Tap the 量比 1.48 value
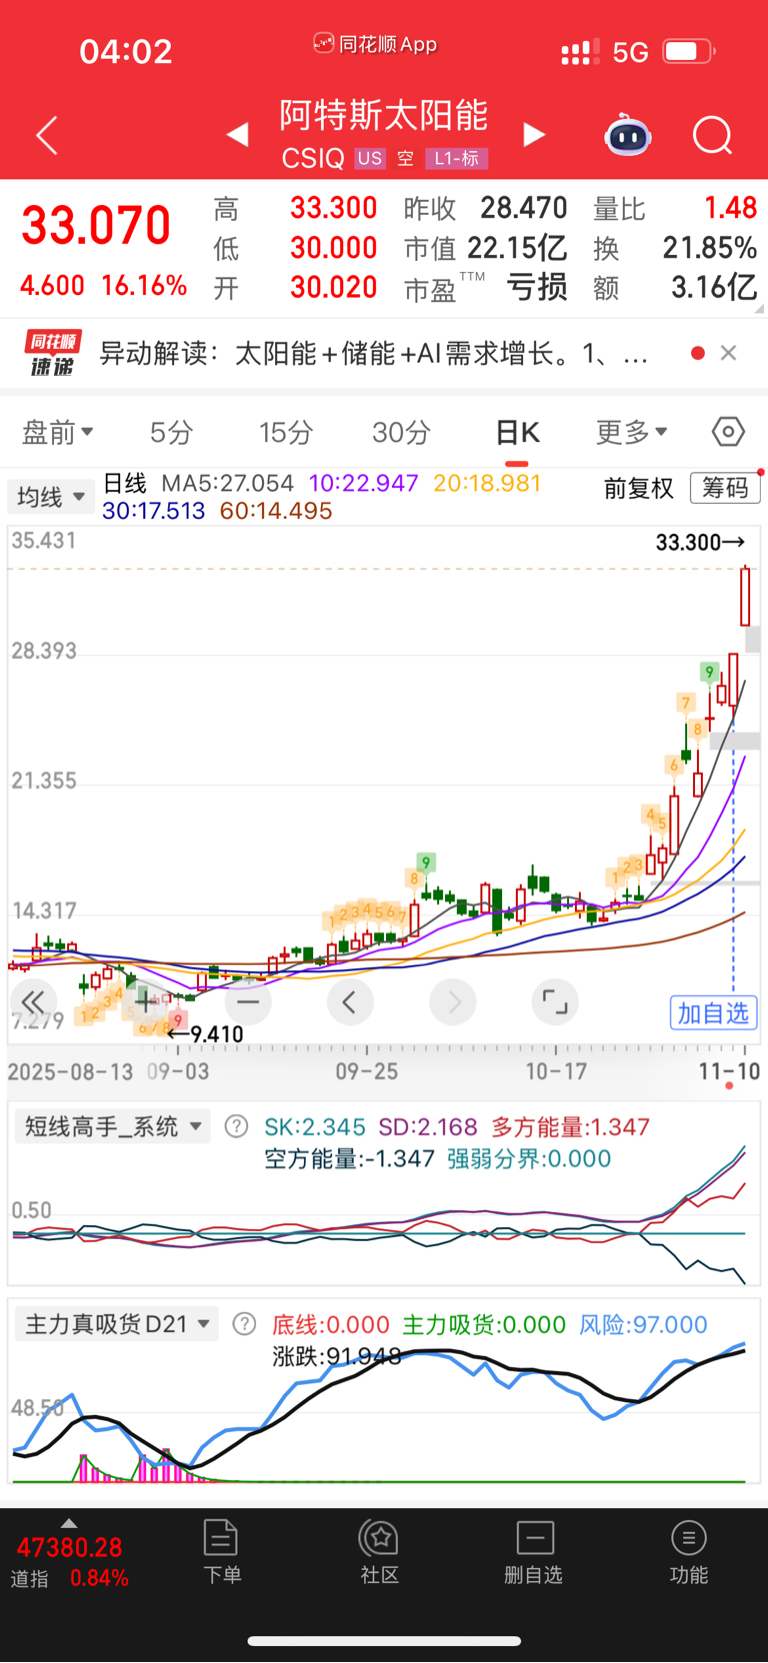This screenshot has width=768, height=1663. pos(674,208)
